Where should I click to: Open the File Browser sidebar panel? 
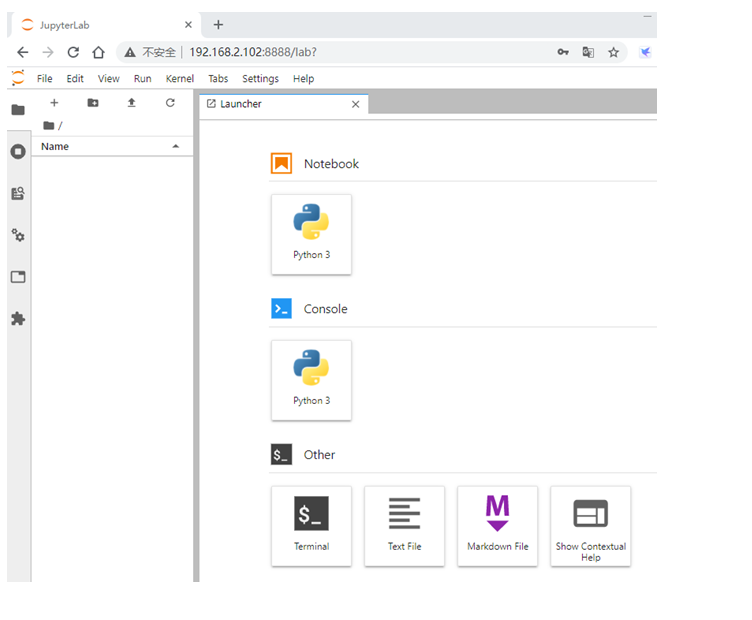[x=18, y=110]
